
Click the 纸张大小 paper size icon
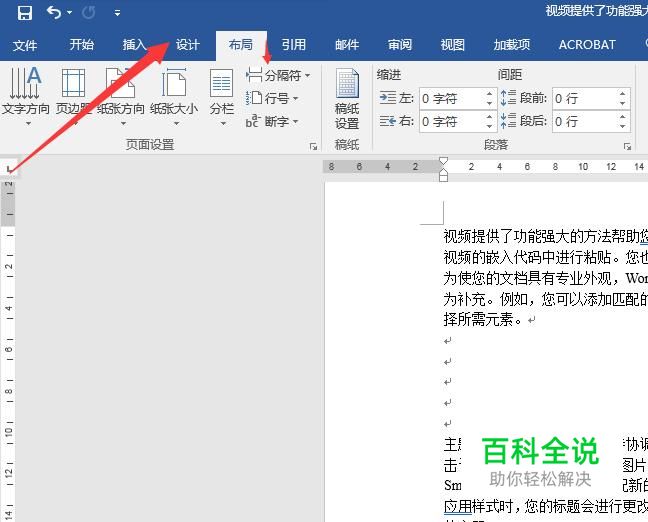coord(174,83)
